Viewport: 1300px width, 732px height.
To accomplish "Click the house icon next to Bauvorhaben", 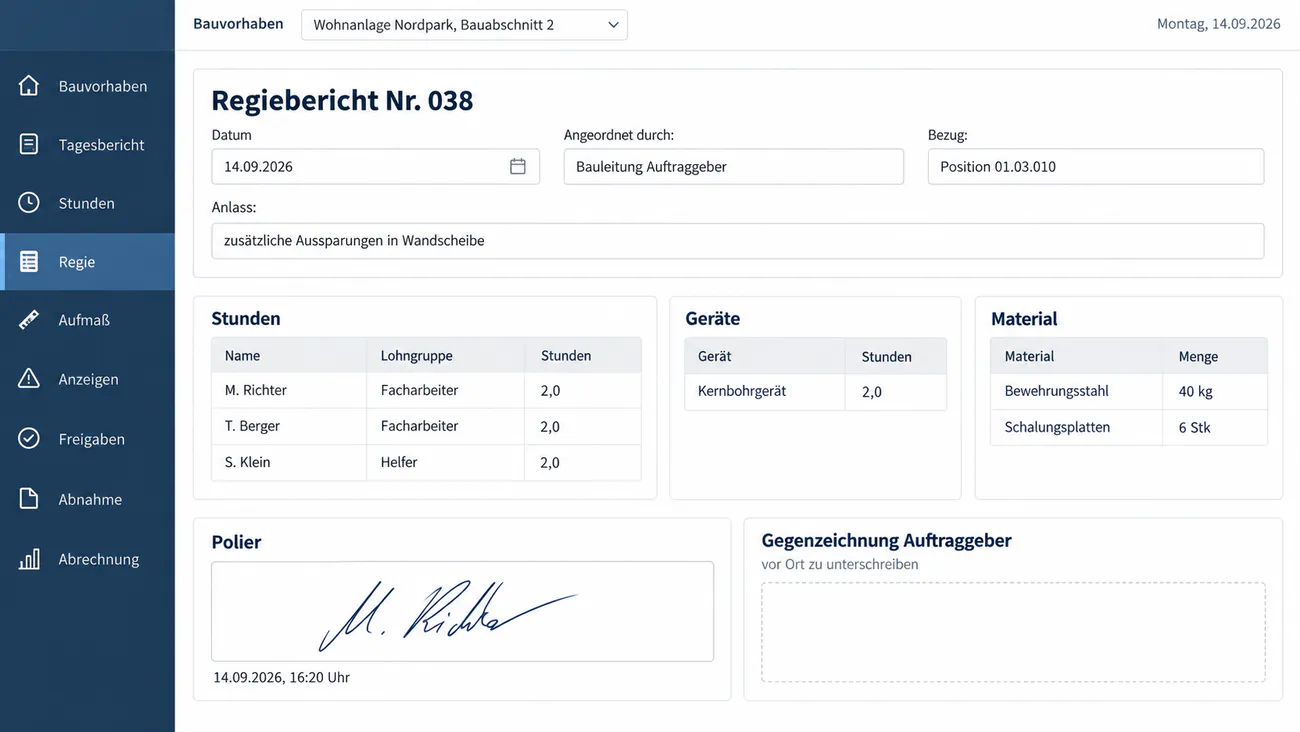I will coord(29,86).
